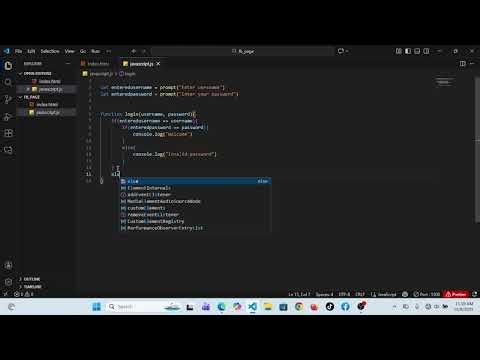Open the Explorer panel ellipsis menu
Viewport: 480px width, 360px height.
pos(68,63)
